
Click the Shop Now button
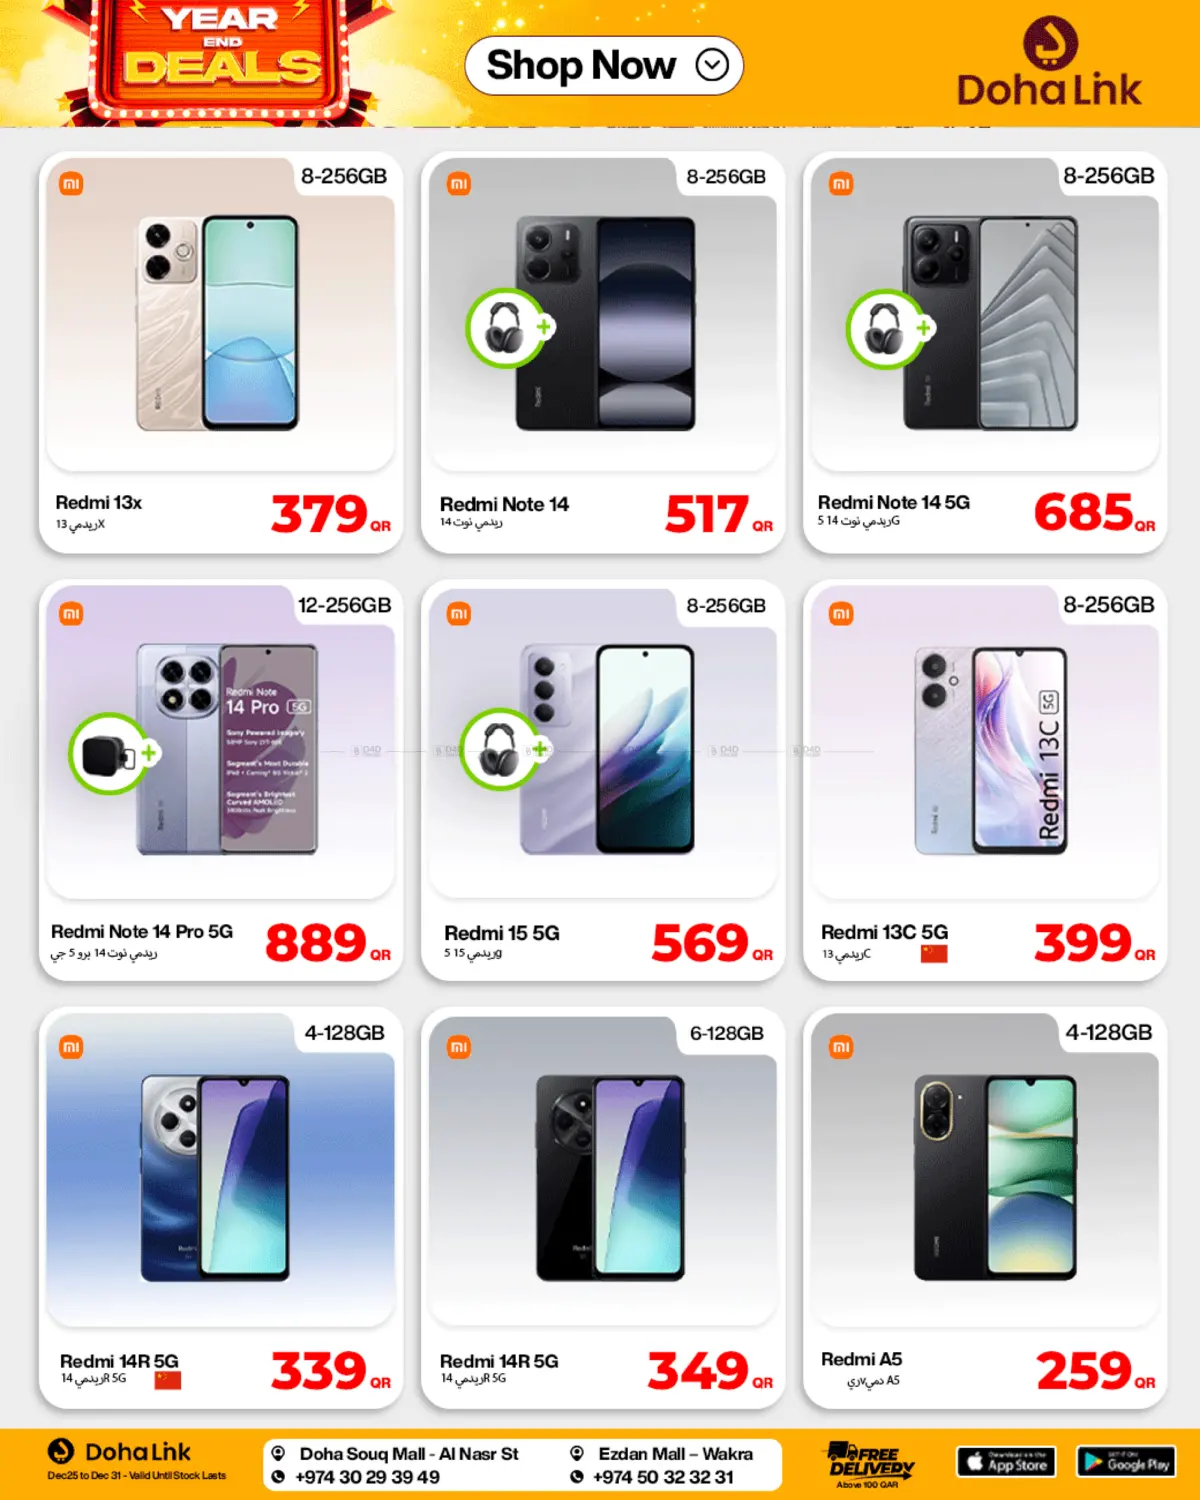pyautogui.click(x=604, y=66)
